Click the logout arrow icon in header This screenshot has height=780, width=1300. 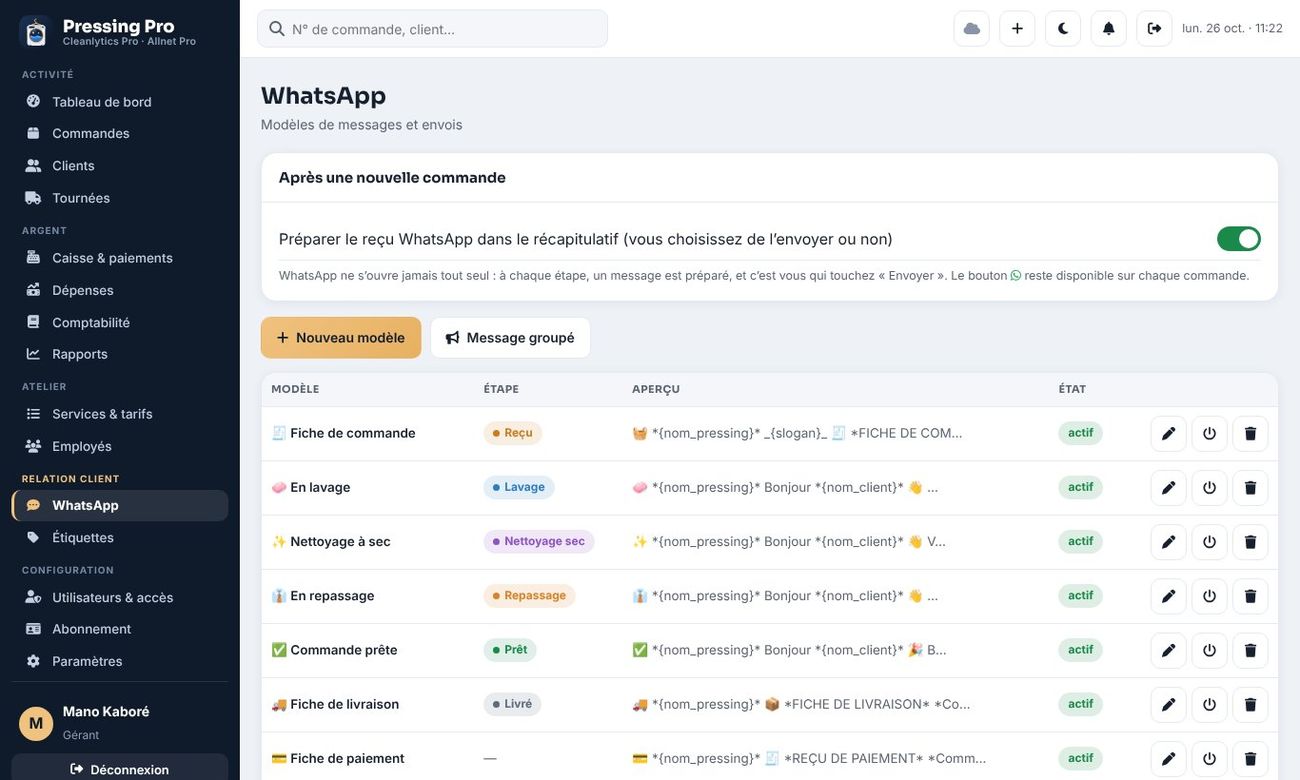[x=1154, y=28]
